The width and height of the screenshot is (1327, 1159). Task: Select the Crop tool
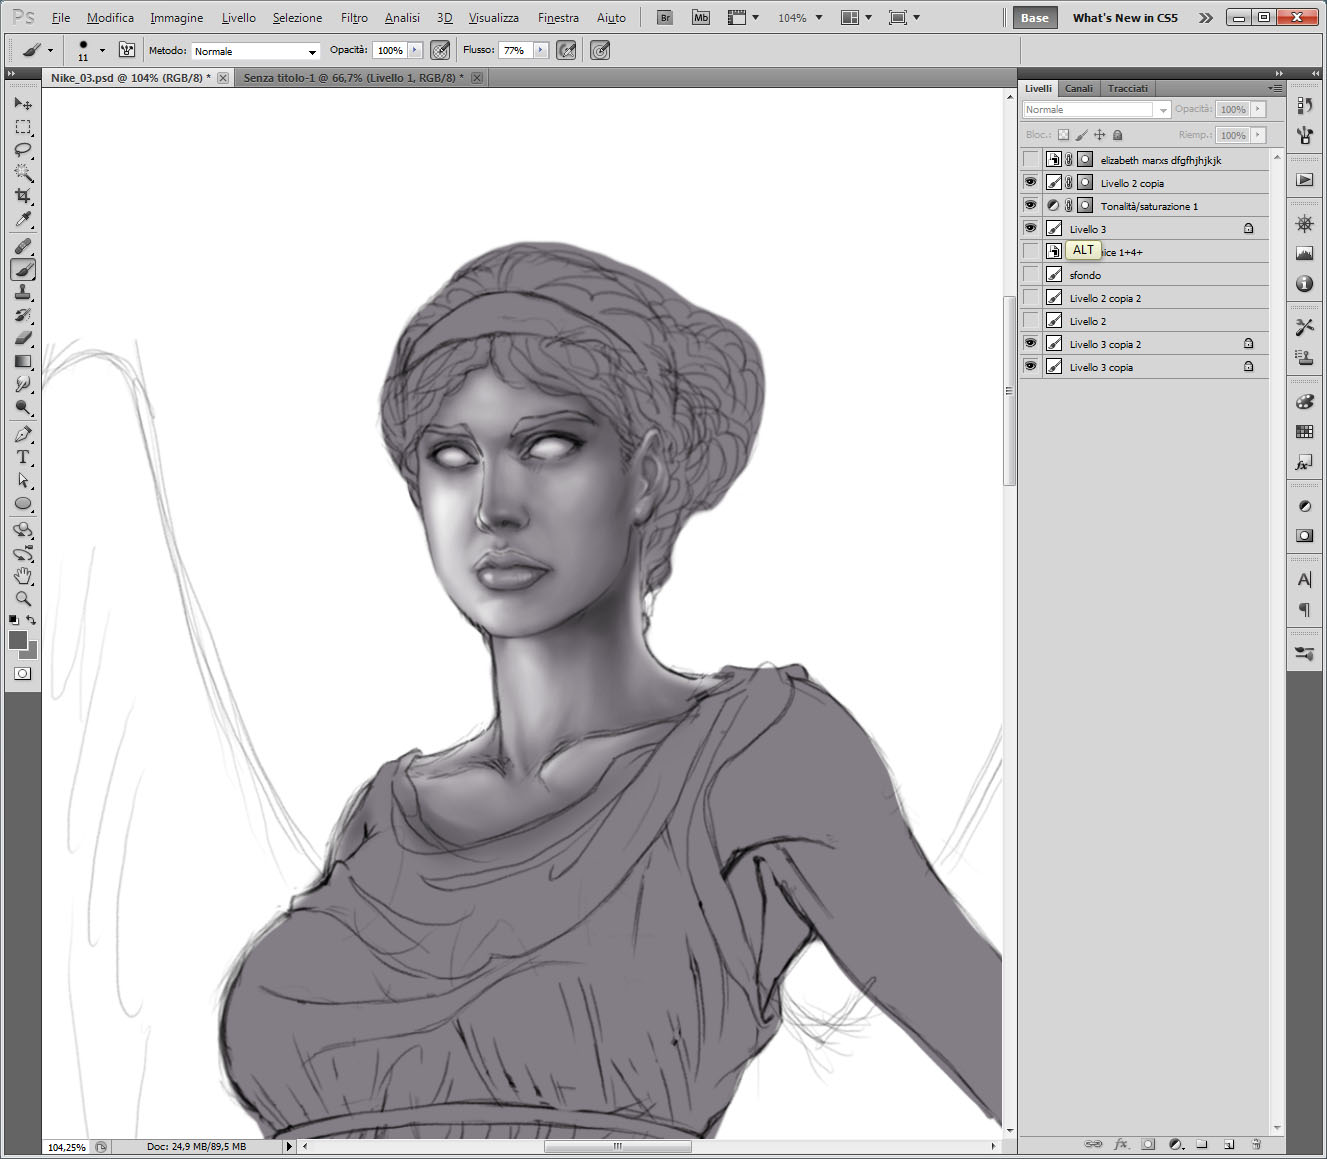(23, 196)
